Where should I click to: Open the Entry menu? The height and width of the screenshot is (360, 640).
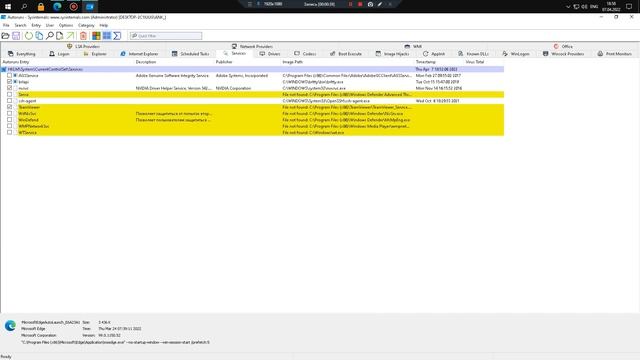(x=36, y=25)
